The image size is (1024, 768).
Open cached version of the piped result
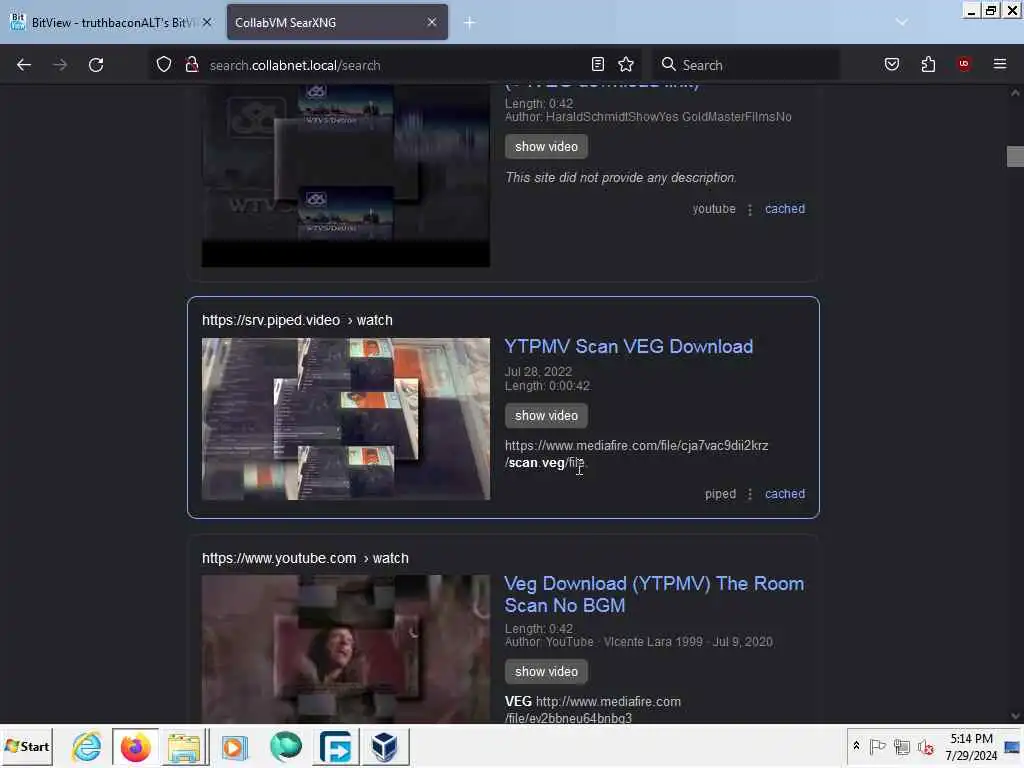coord(784,494)
